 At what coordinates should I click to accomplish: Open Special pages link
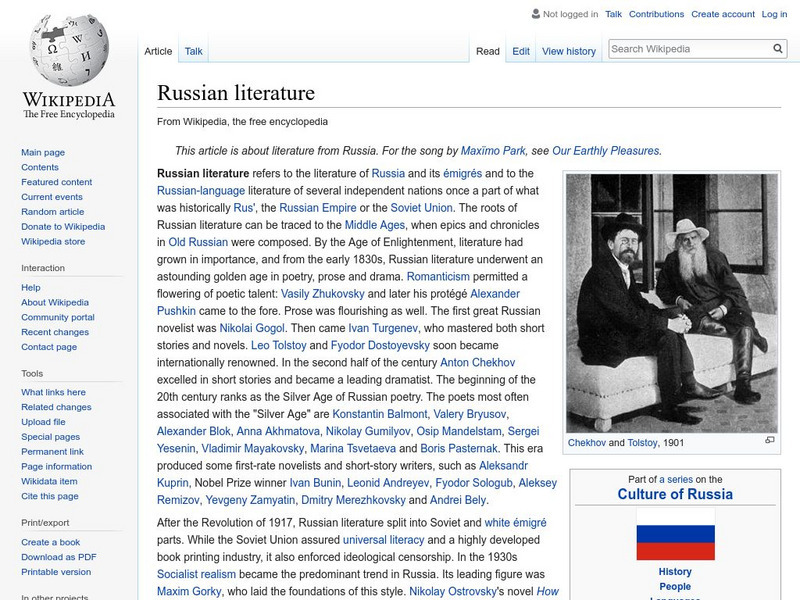click(51, 436)
